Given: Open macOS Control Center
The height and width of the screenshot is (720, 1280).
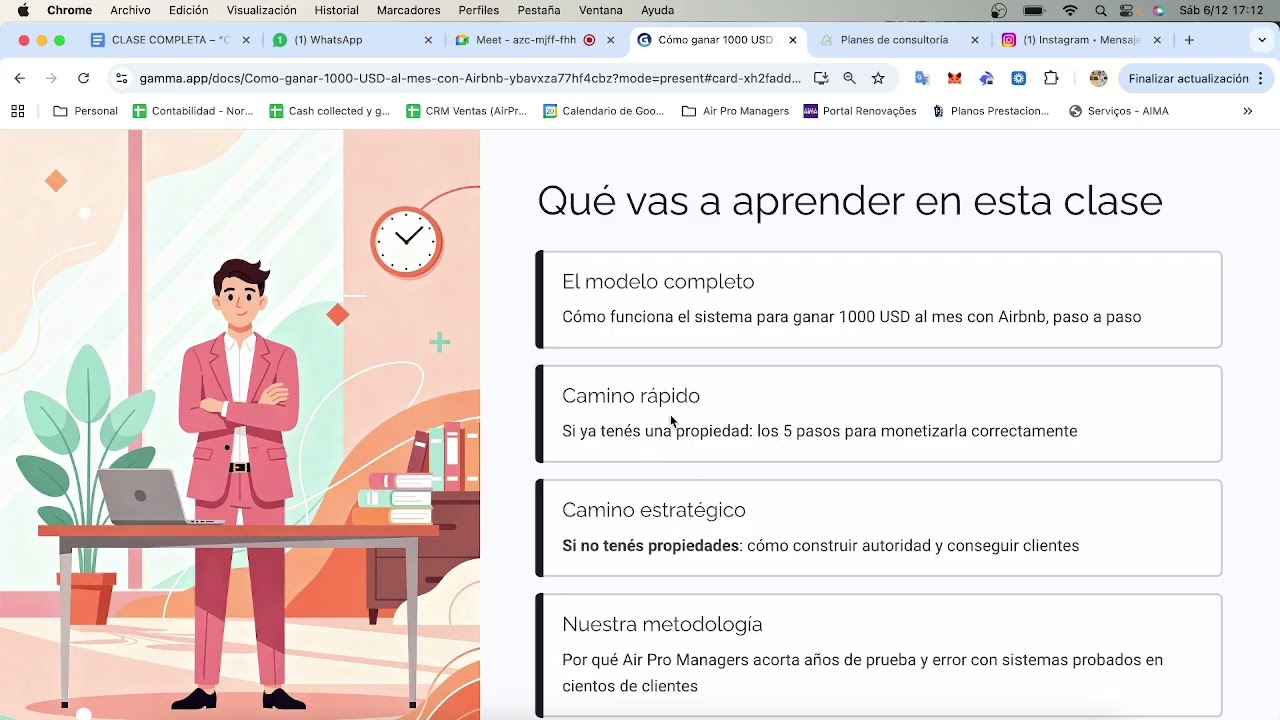Looking at the screenshot, I should coord(1128,10).
